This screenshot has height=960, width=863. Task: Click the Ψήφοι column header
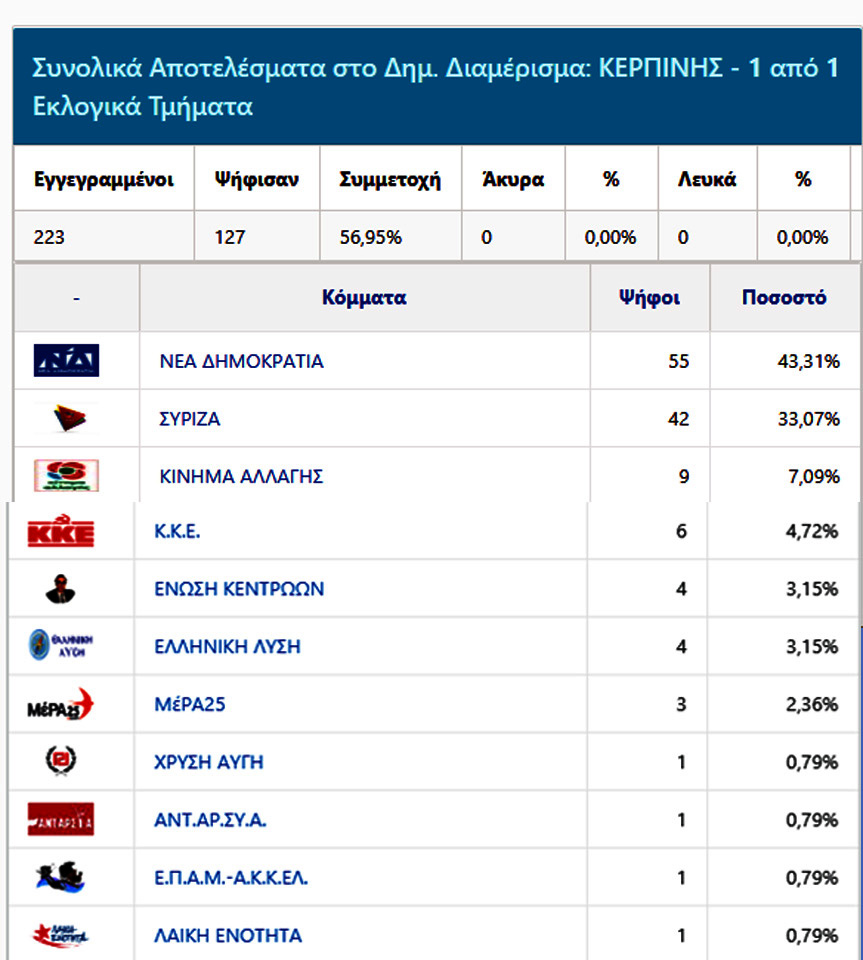(x=649, y=298)
